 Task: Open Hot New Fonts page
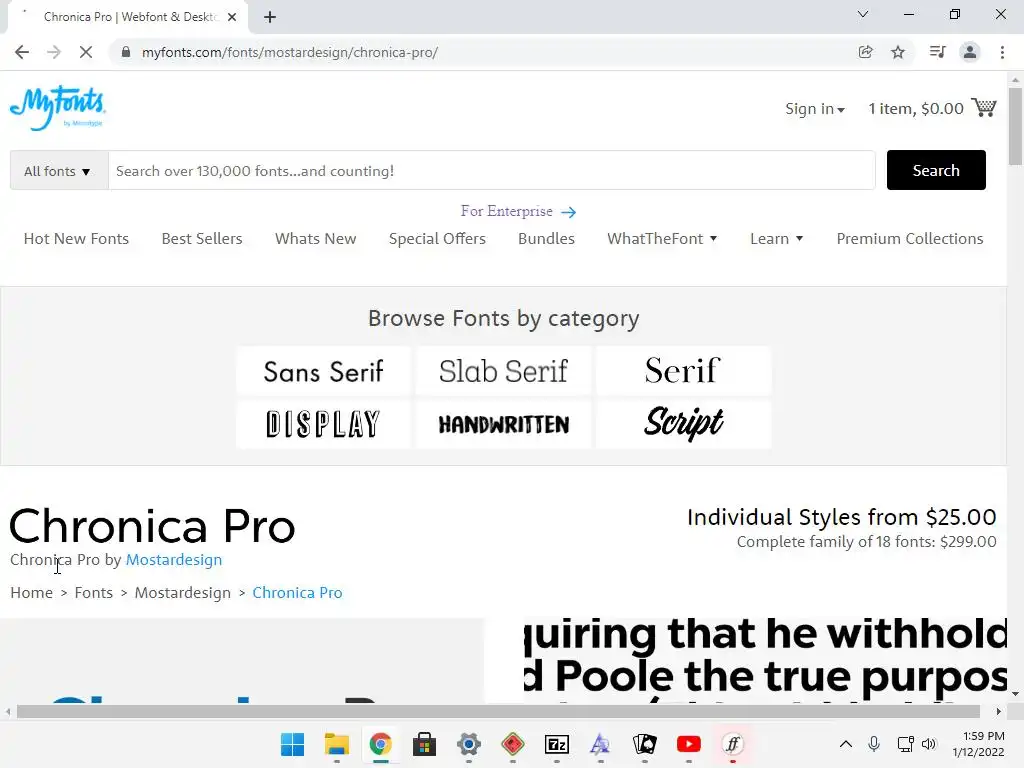pos(76,238)
